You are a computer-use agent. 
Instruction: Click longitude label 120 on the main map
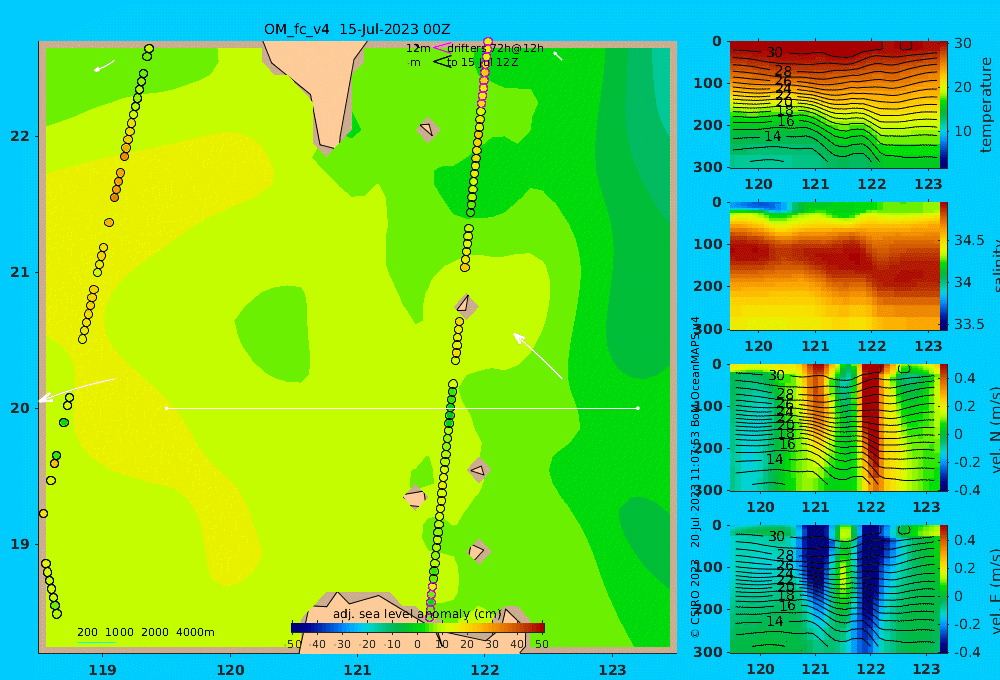coord(230,670)
